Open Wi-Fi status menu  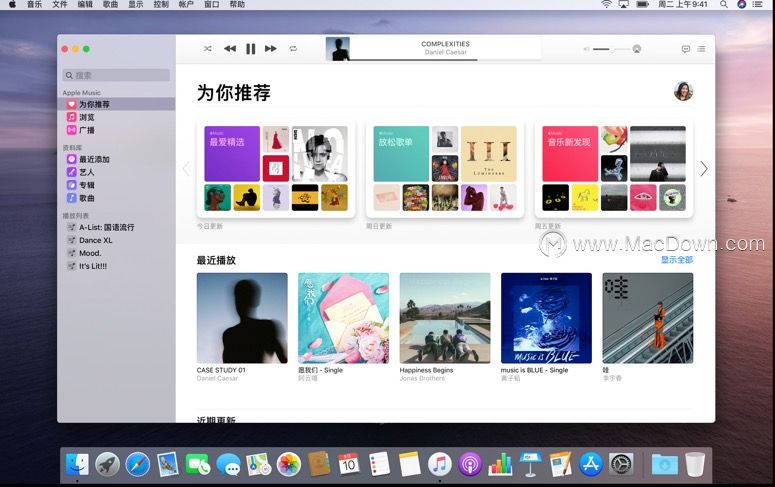point(606,4)
